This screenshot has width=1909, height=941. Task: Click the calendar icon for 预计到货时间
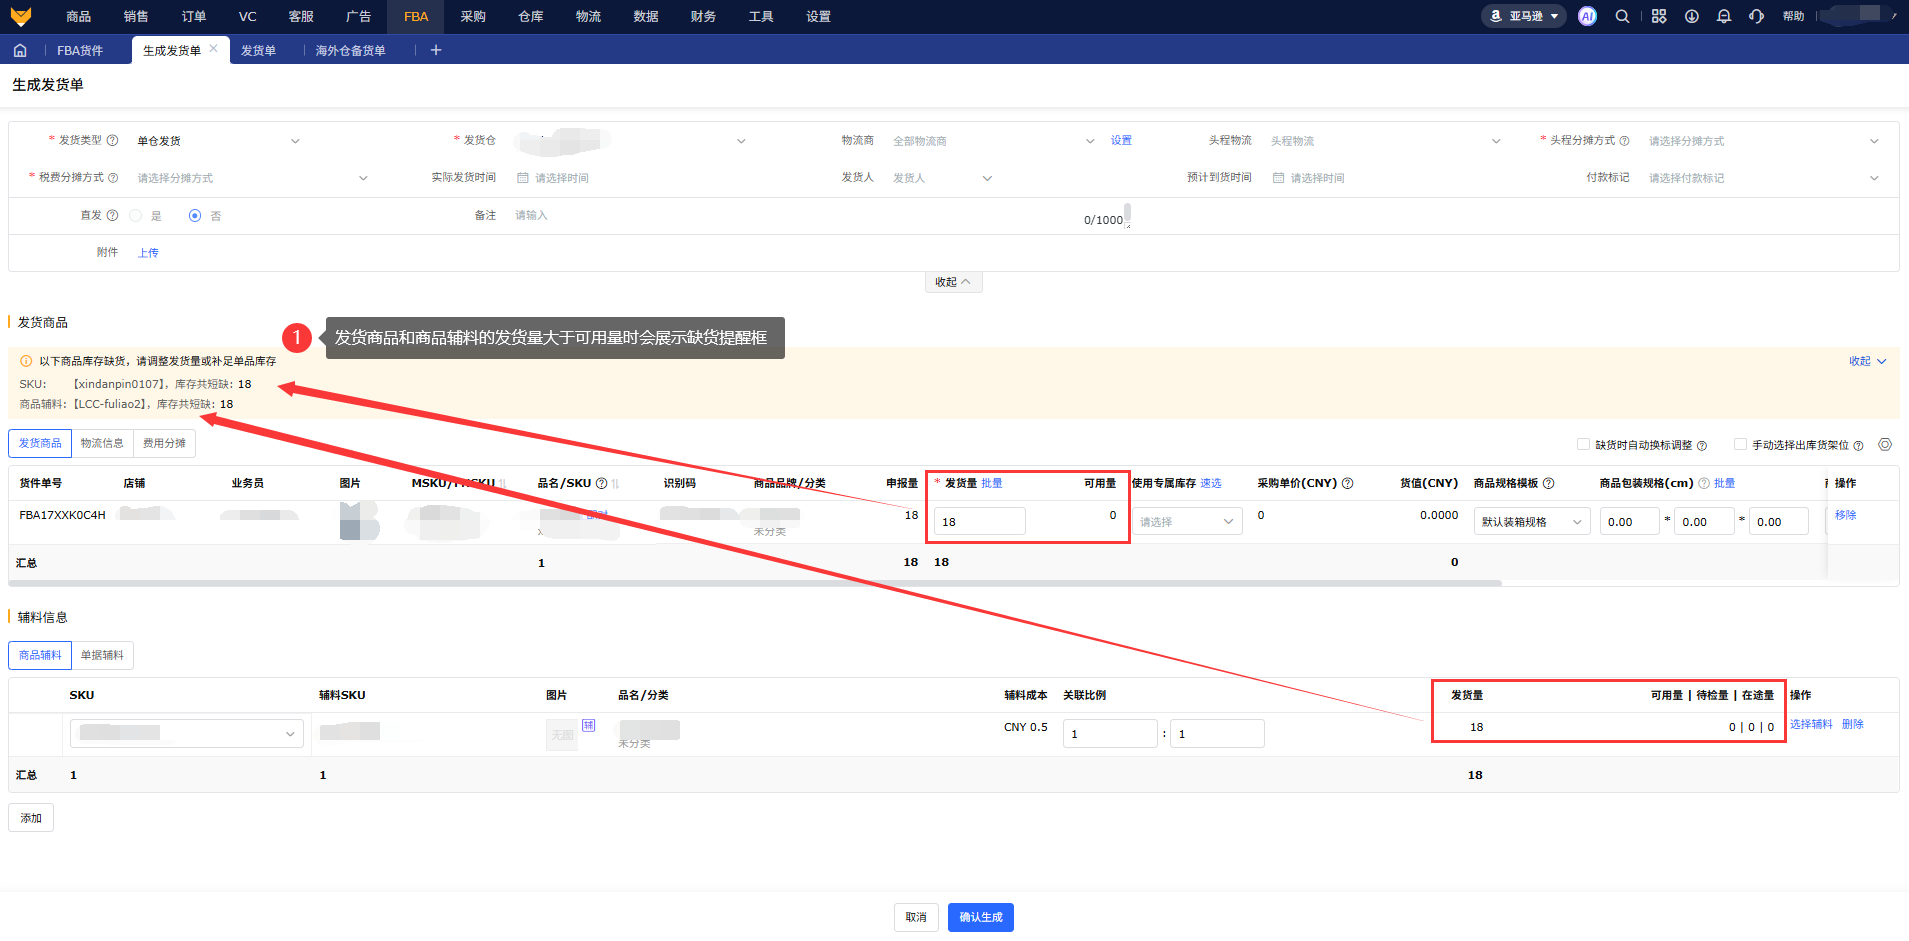click(x=1279, y=178)
